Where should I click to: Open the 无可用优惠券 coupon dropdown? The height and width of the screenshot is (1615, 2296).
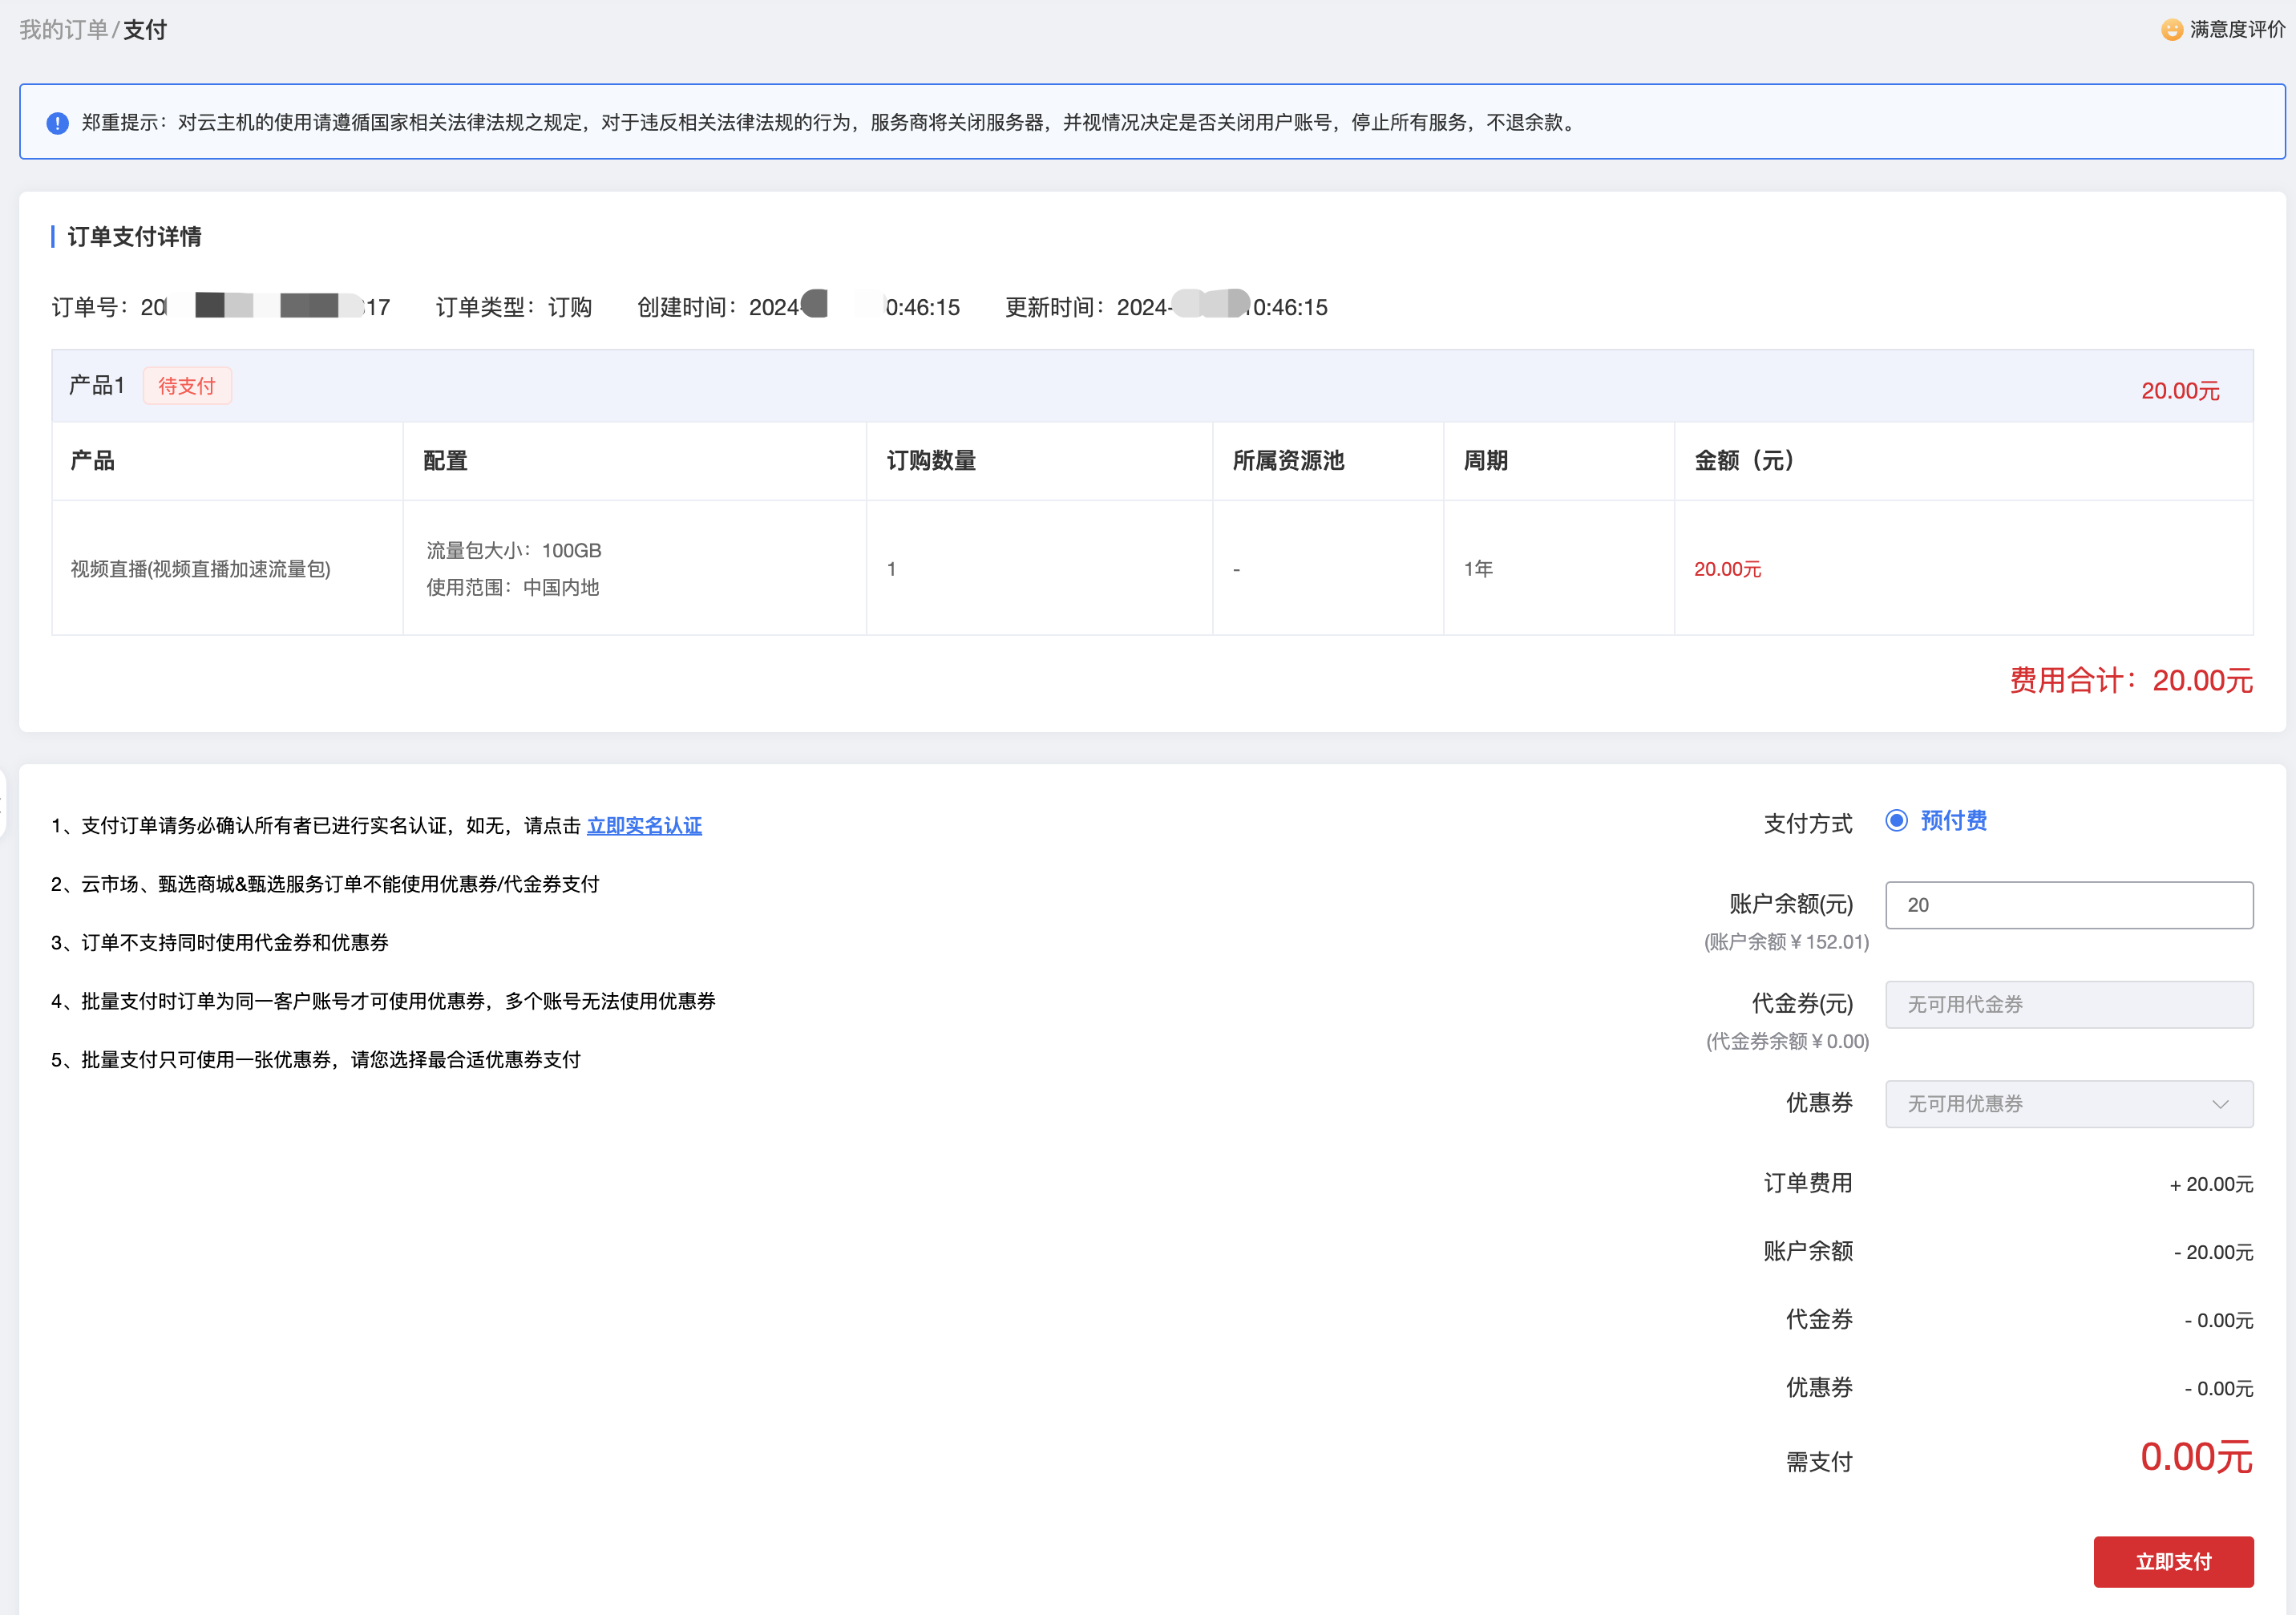[2069, 1104]
